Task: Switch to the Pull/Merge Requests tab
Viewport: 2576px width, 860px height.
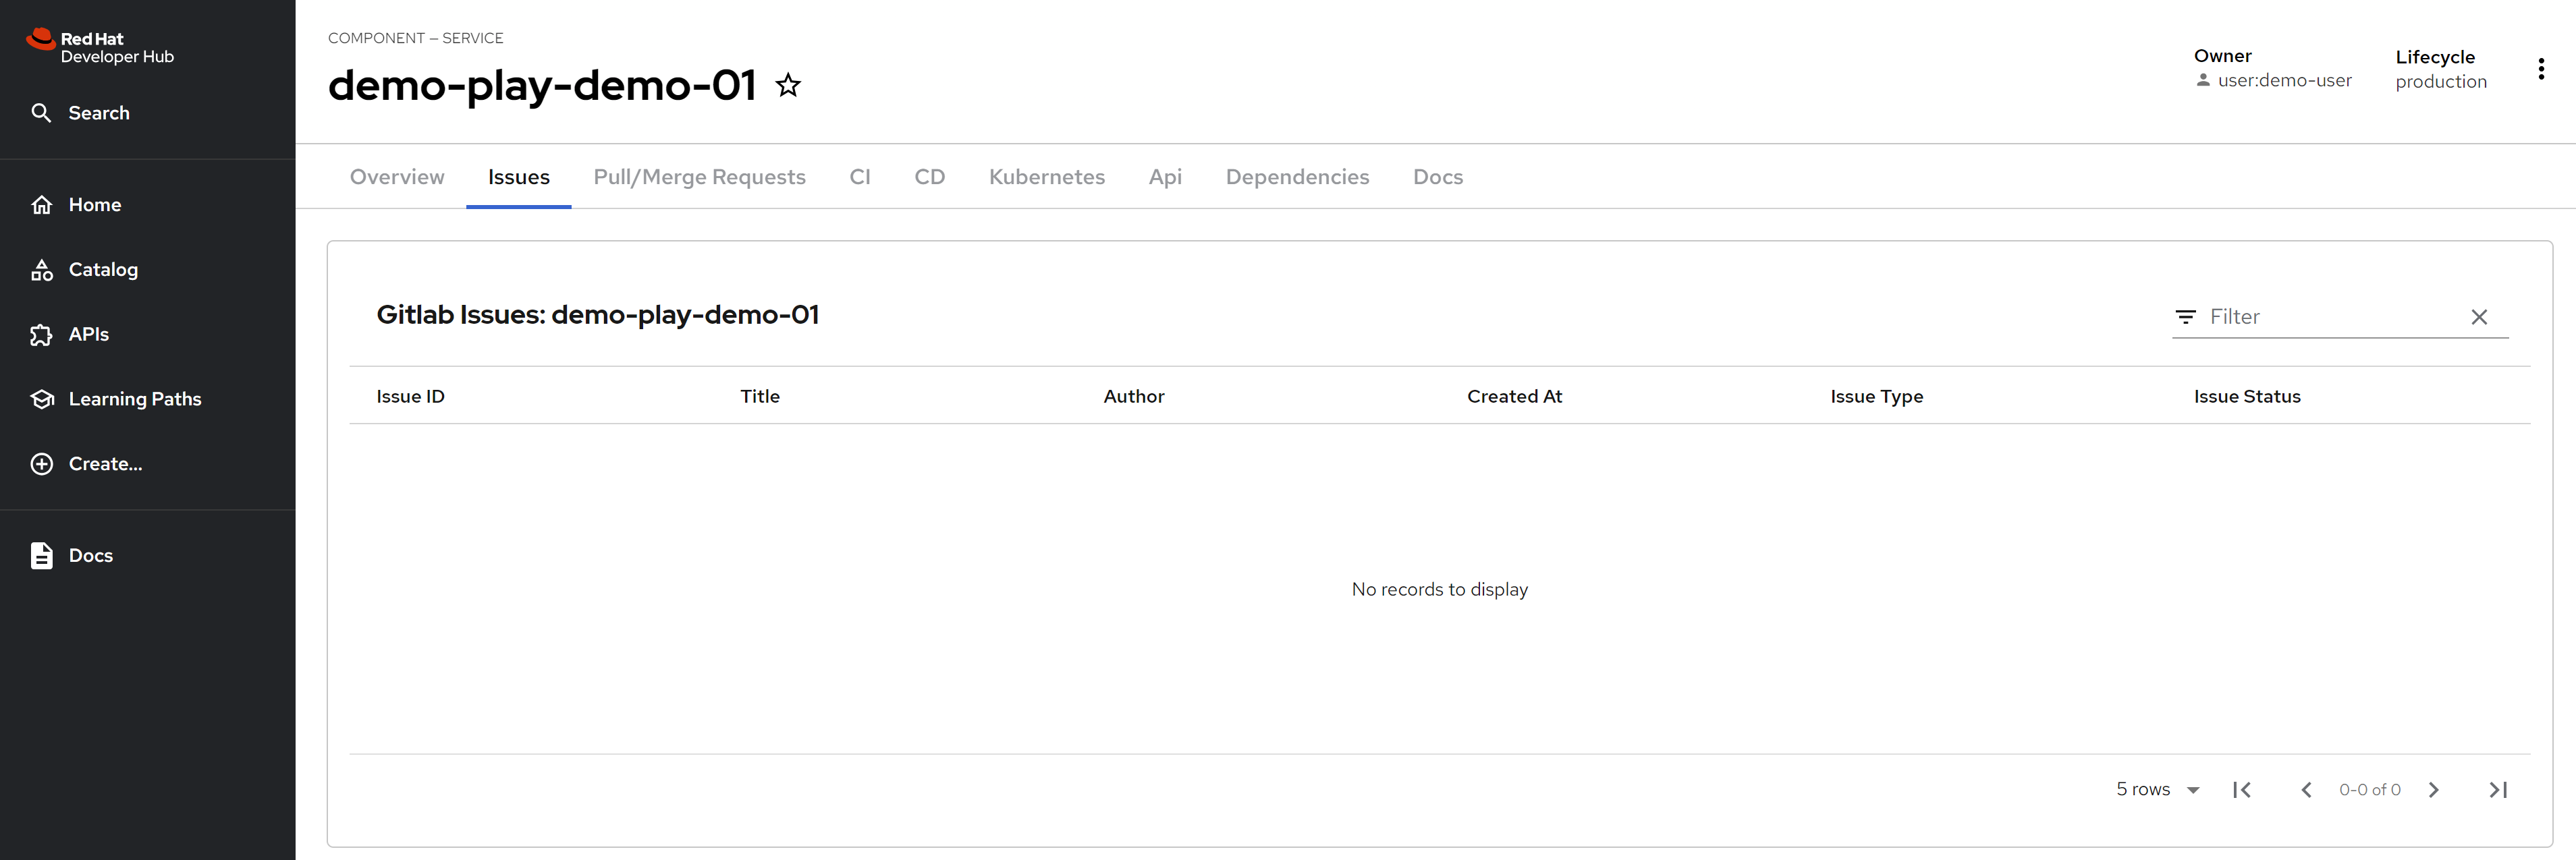Action: tap(699, 177)
